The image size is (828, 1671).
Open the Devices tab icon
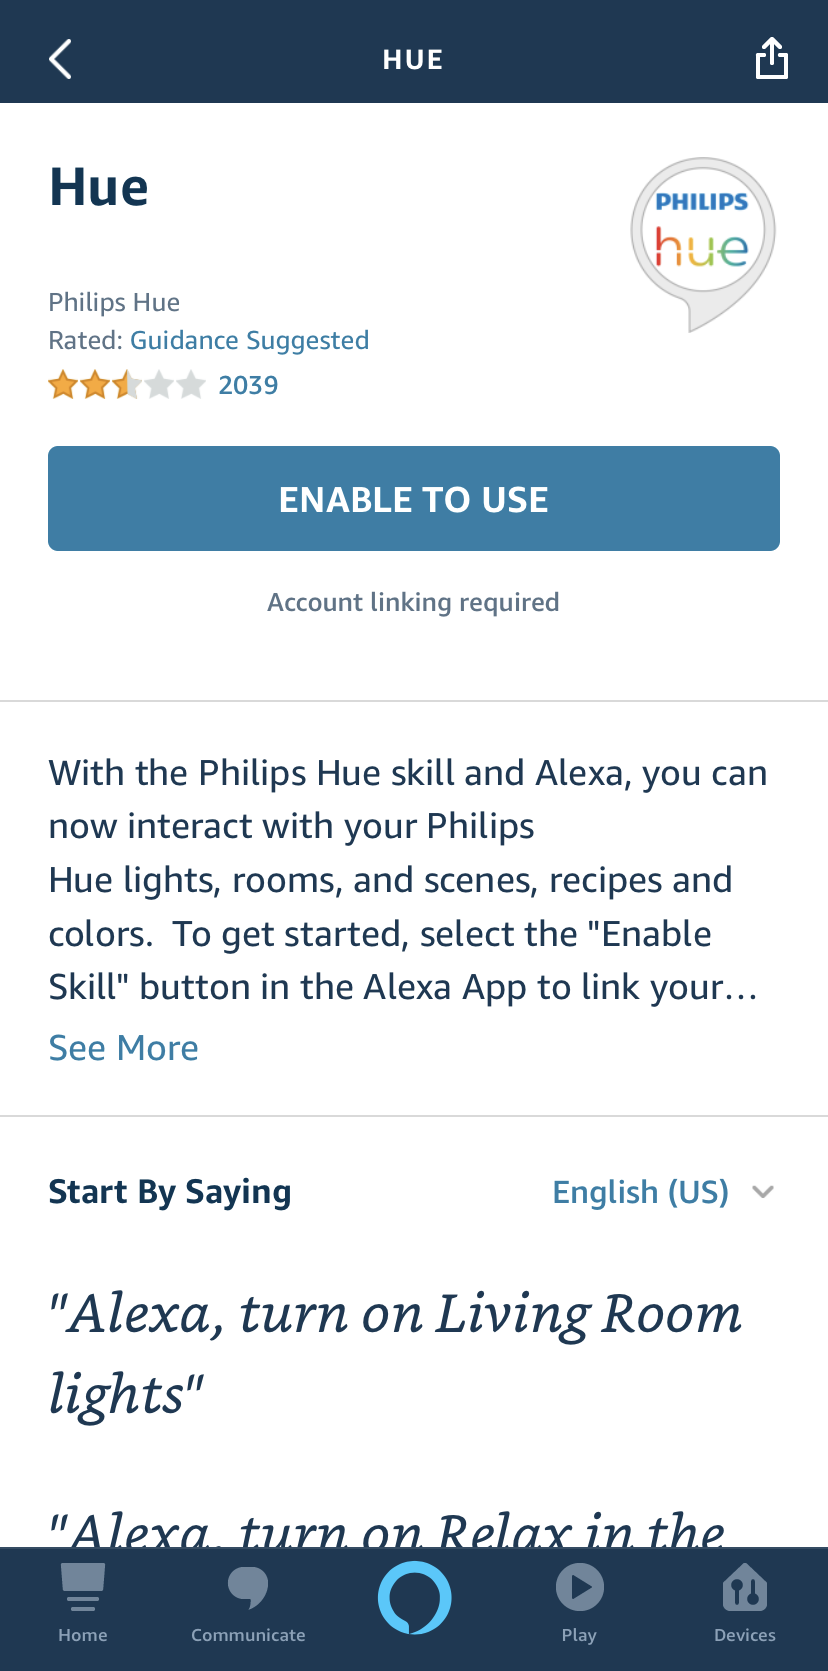point(745,1588)
